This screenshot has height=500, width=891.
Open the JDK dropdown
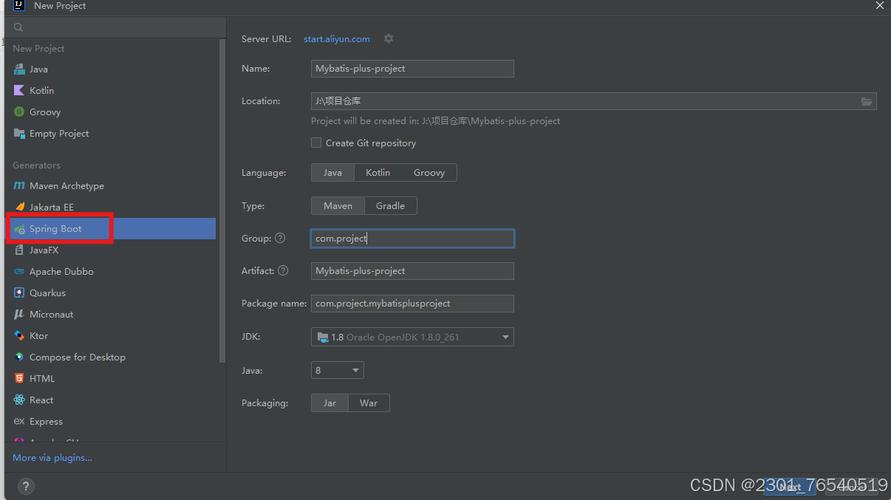coord(413,337)
